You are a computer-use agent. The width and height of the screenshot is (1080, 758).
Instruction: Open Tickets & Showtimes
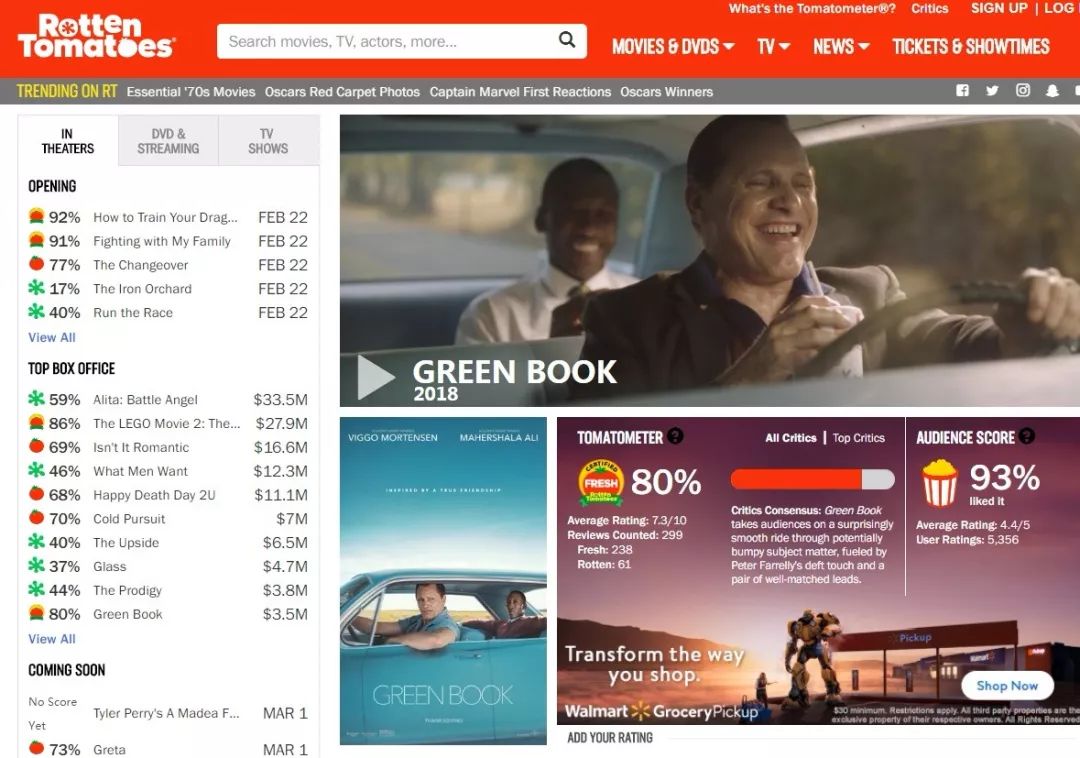click(970, 46)
